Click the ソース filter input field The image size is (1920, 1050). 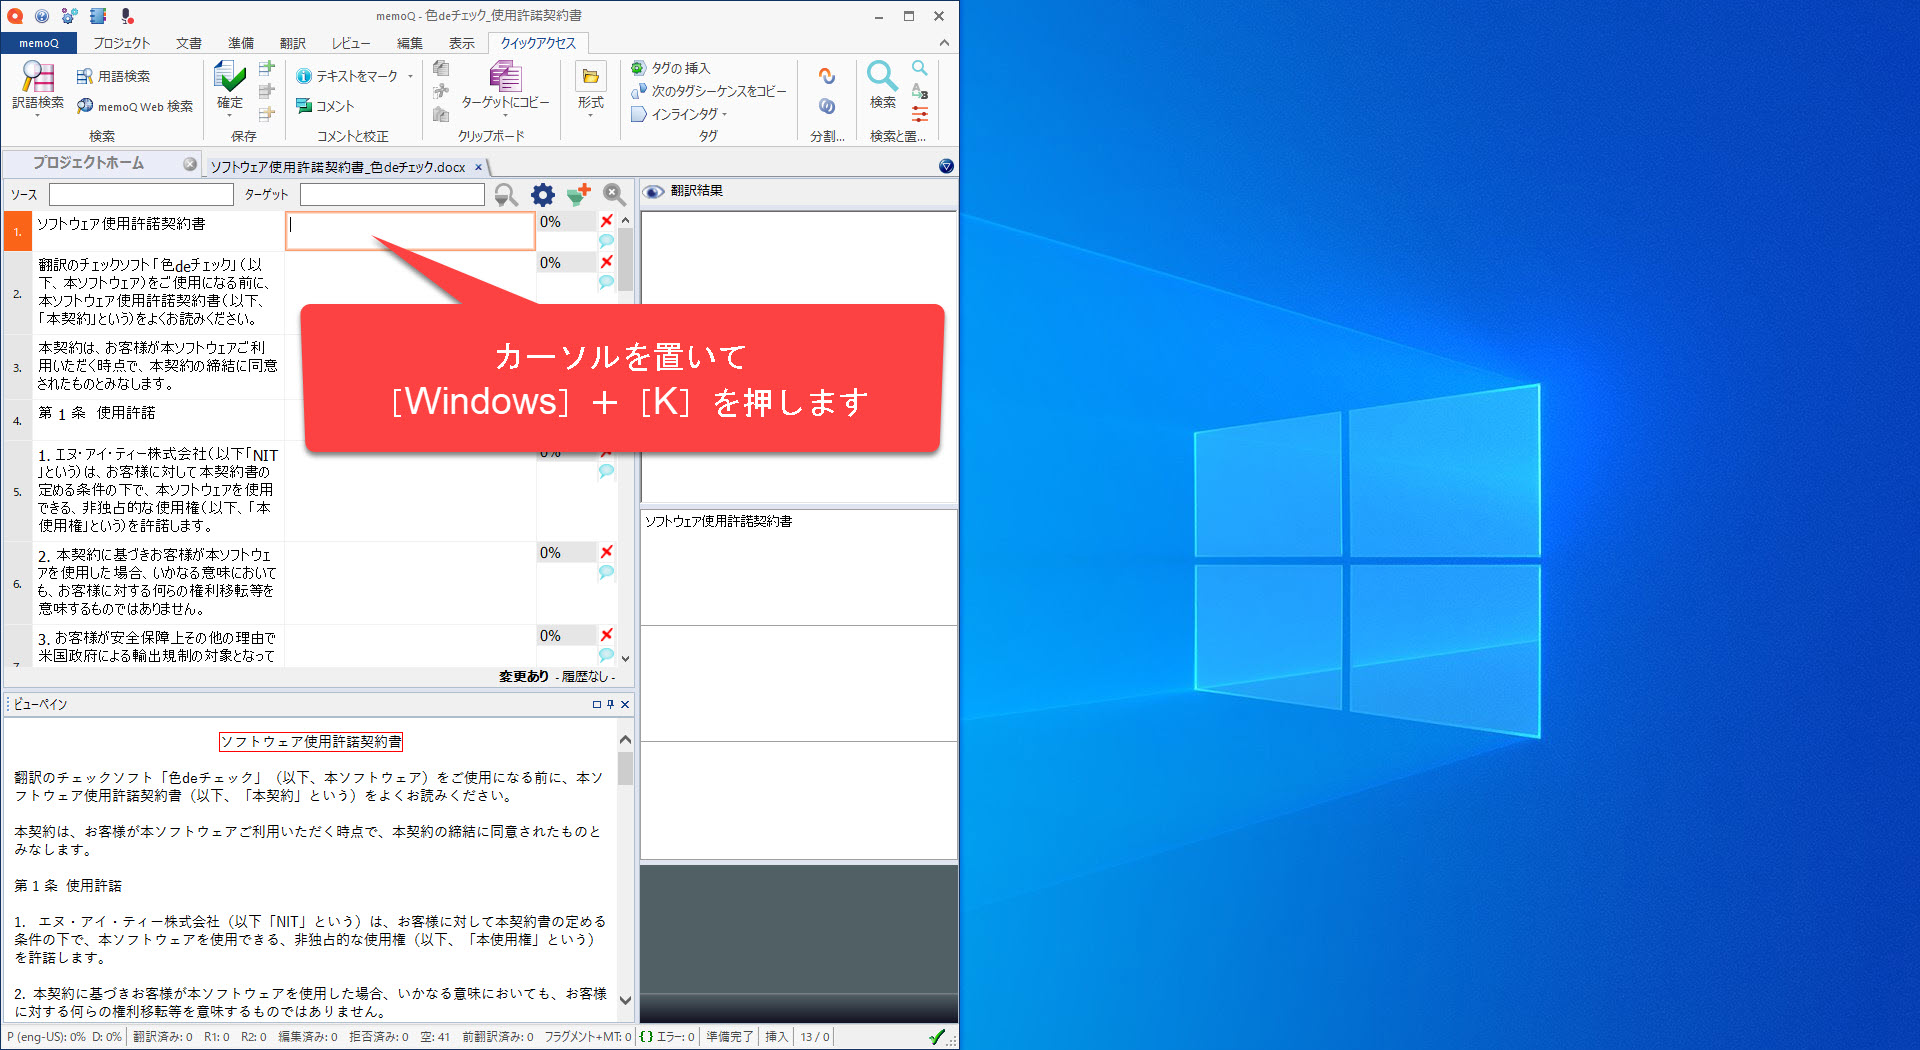point(141,195)
